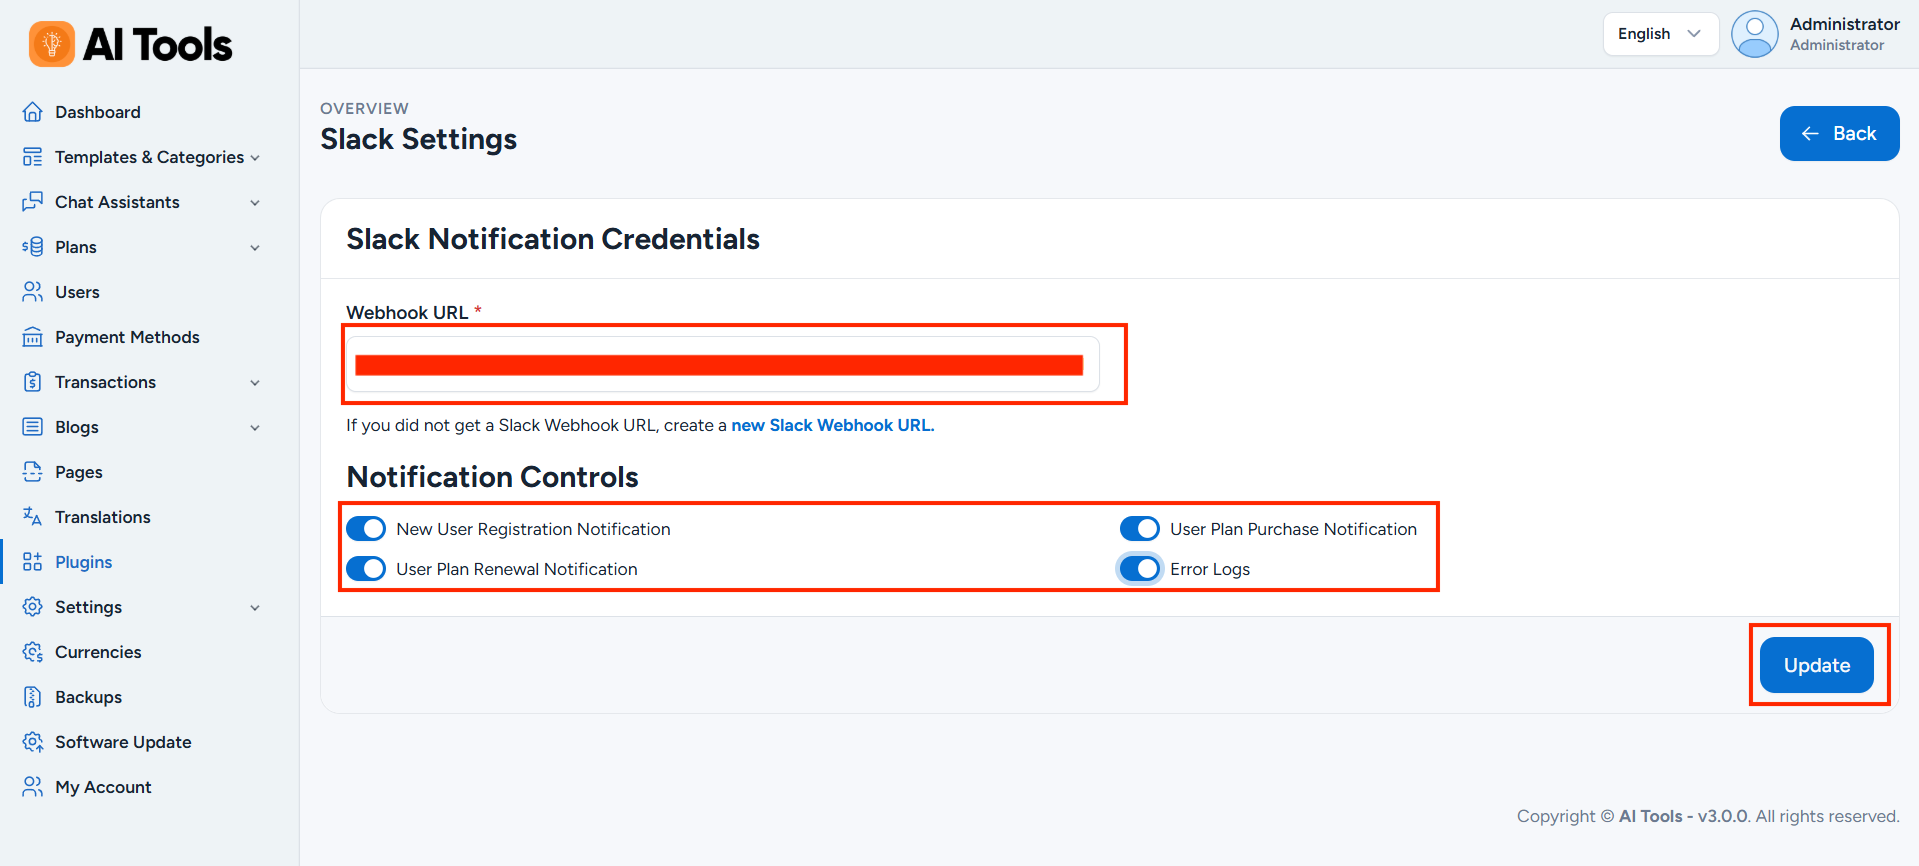Click the left arrow inside Back button
This screenshot has height=866, width=1919.
click(1810, 134)
